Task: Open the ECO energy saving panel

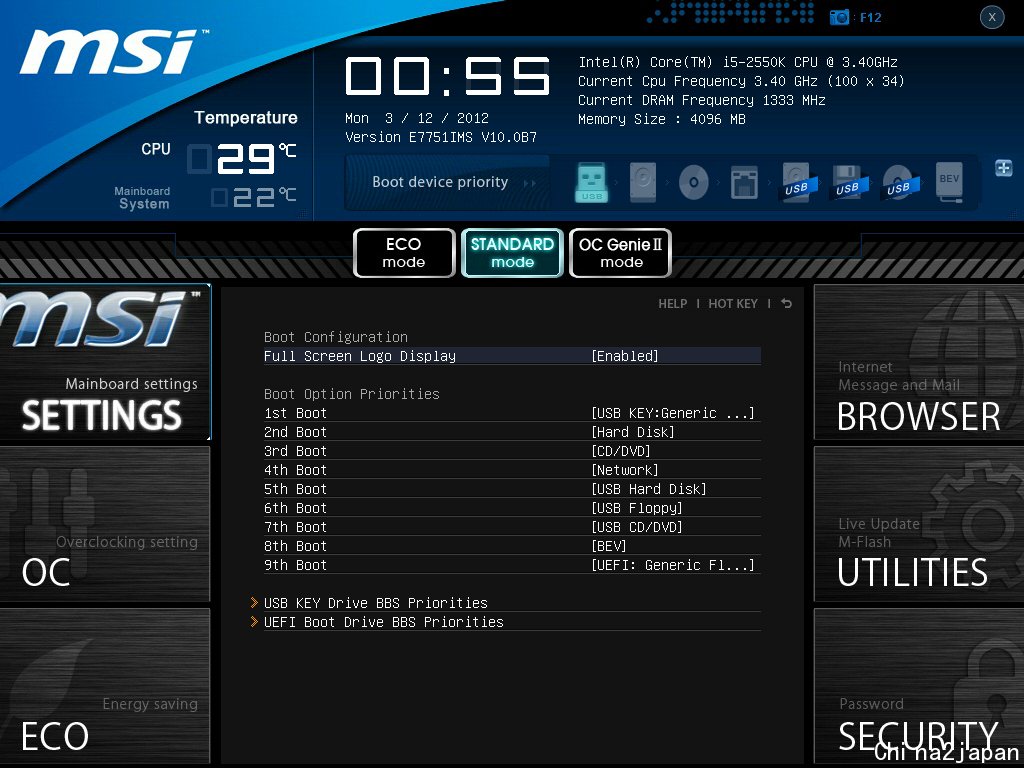Action: click(x=105, y=686)
